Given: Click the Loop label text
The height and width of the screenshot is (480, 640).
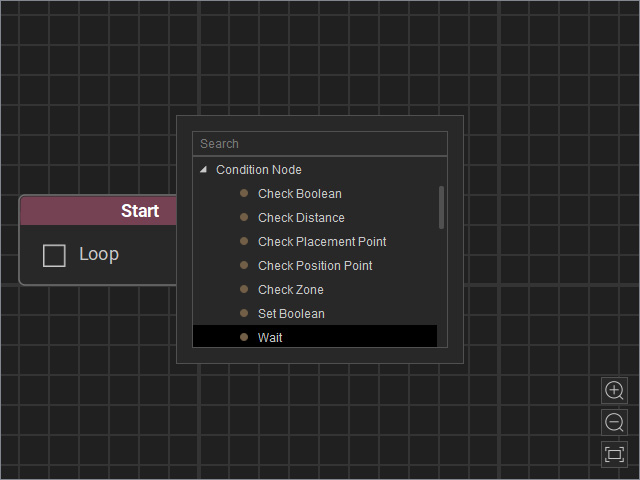Looking at the screenshot, I should tap(99, 255).
